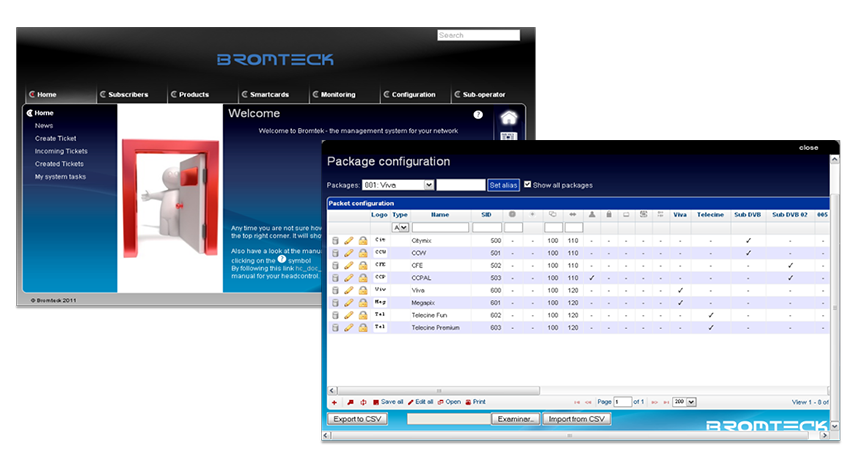Viewport: 860px width, 464px height.
Task: Open the Type filter dropdown
Action: (x=400, y=228)
